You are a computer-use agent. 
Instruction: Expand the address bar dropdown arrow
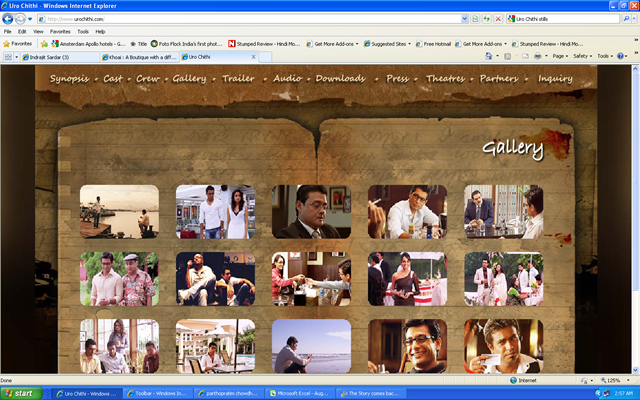pyautogui.click(x=464, y=19)
